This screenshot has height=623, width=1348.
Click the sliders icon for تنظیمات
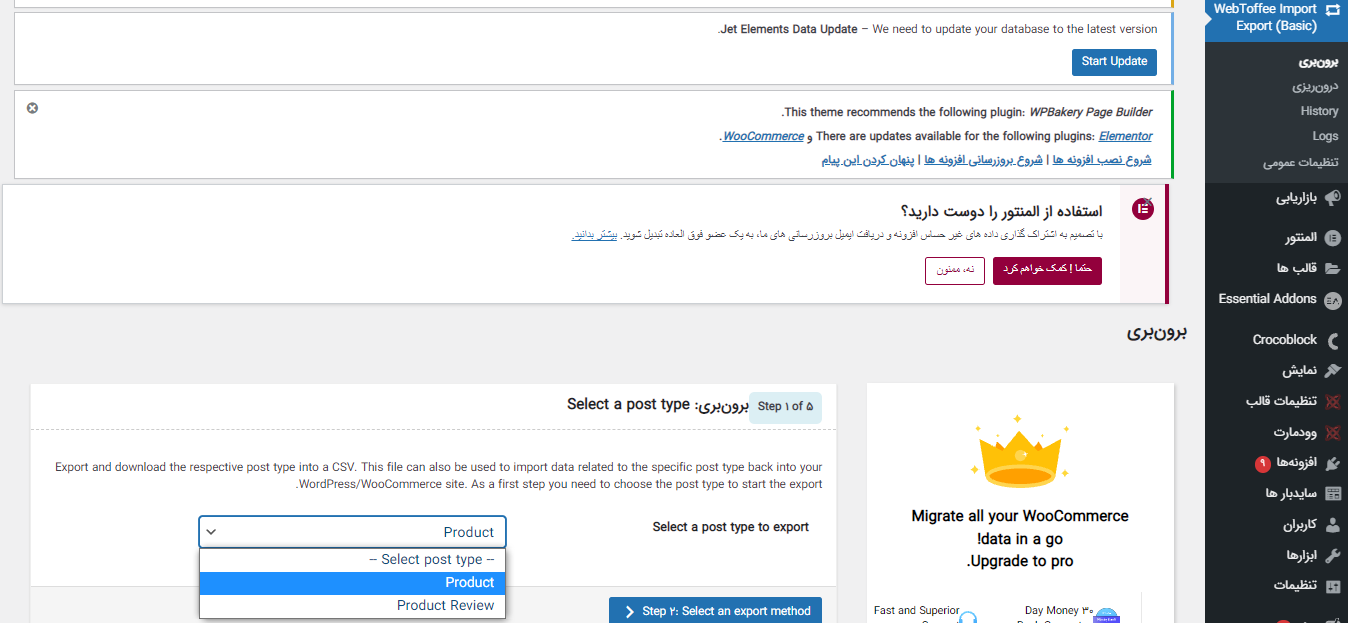1332,586
